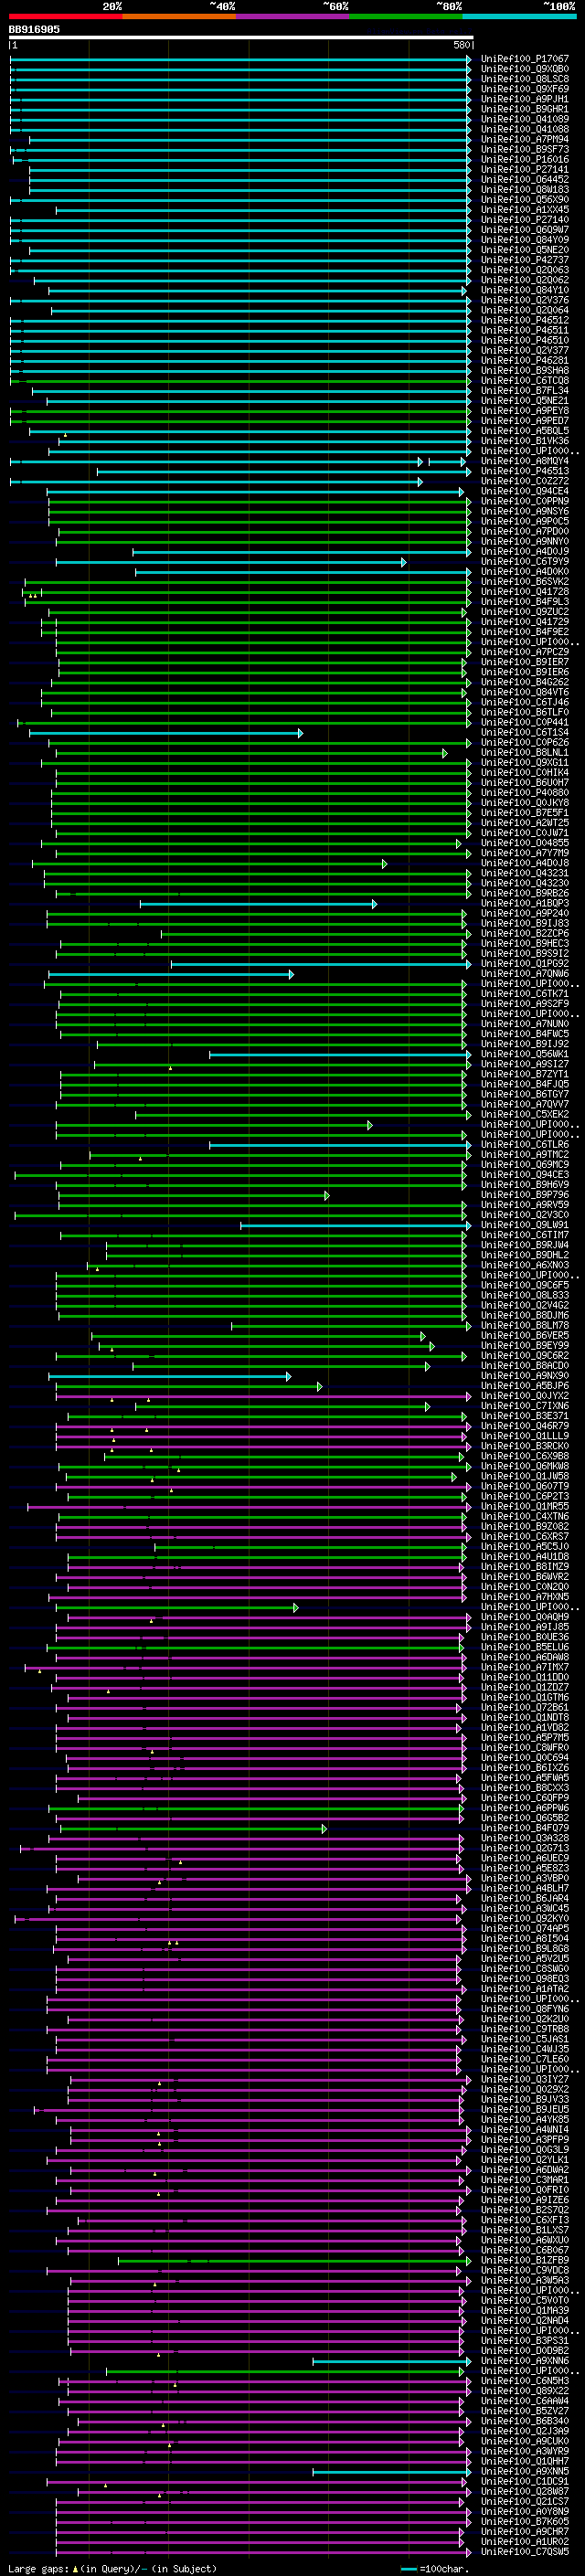Open the UniRef100_B9GHR1 hit link

pos(524,109)
